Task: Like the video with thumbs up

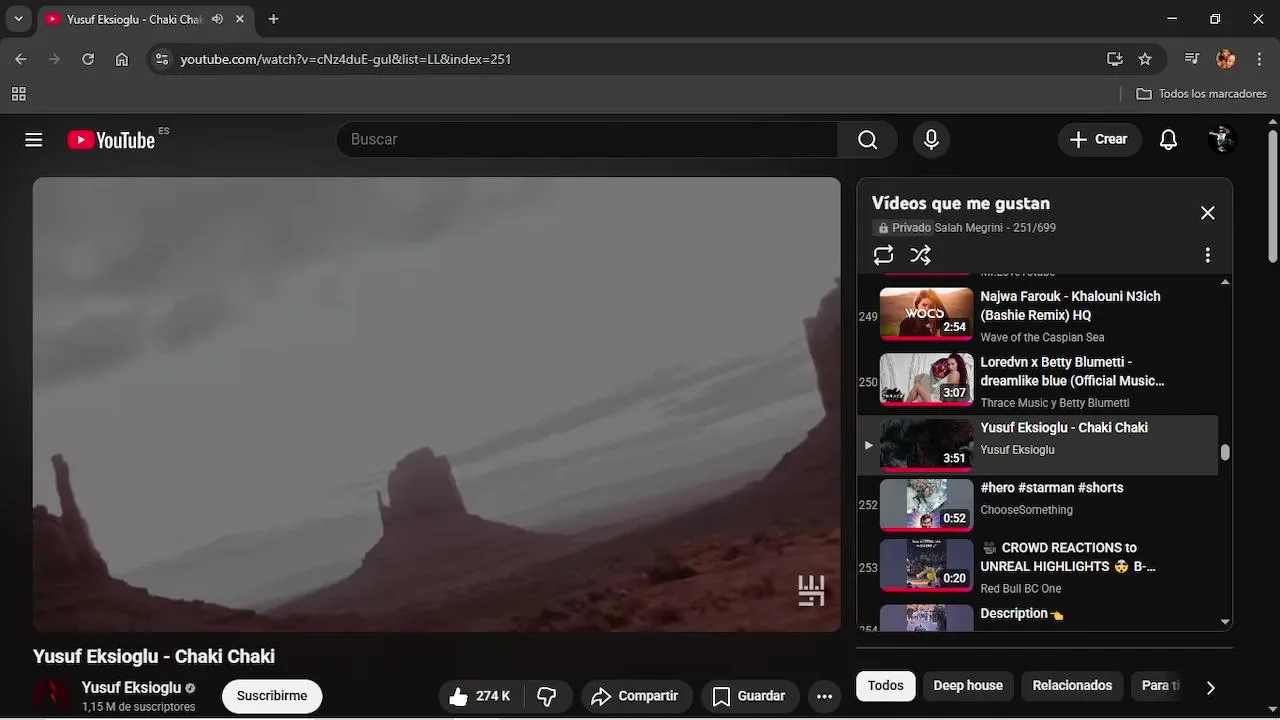Action: pyautogui.click(x=480, y=696)
